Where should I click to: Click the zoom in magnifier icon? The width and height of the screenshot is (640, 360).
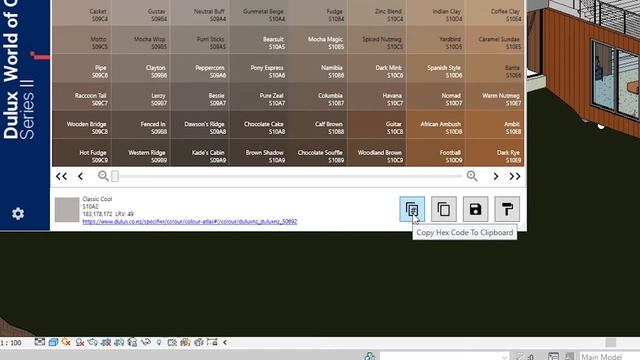pos(472,176)
